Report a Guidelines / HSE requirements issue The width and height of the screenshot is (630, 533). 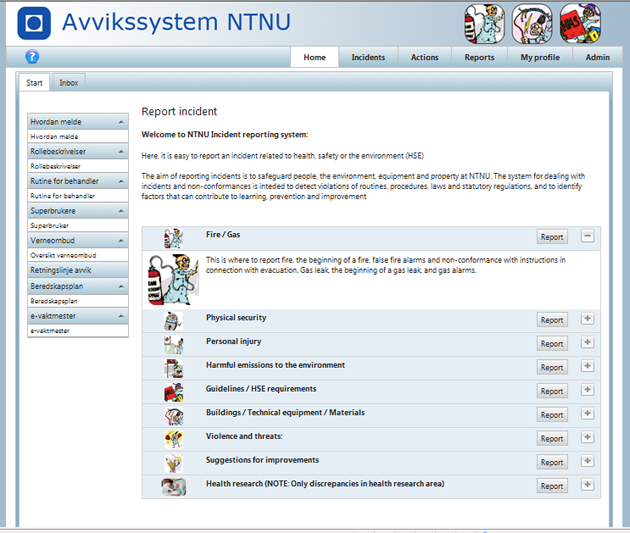point(552,391)
